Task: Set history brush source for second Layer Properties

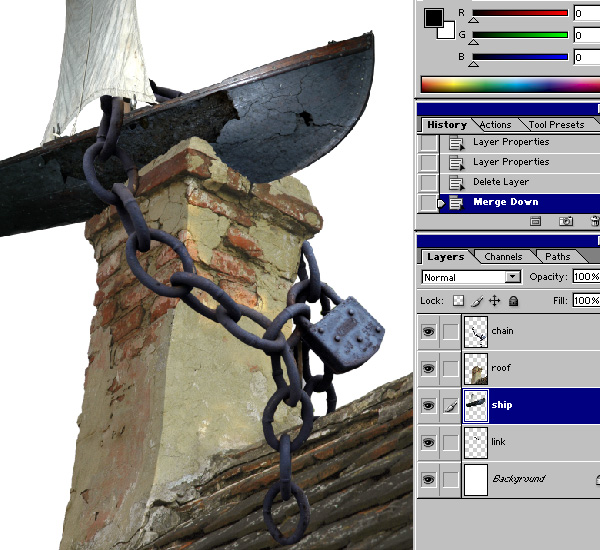Action: (x=428, y=163)
